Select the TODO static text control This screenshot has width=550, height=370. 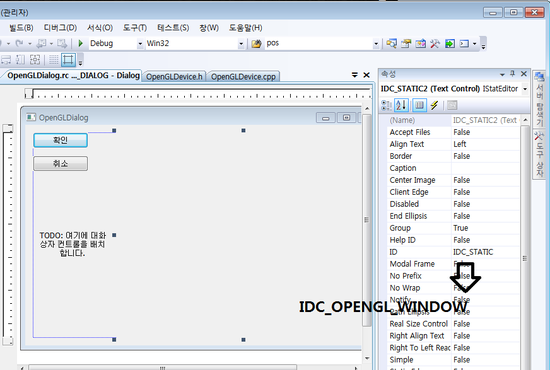click(72, 244)
